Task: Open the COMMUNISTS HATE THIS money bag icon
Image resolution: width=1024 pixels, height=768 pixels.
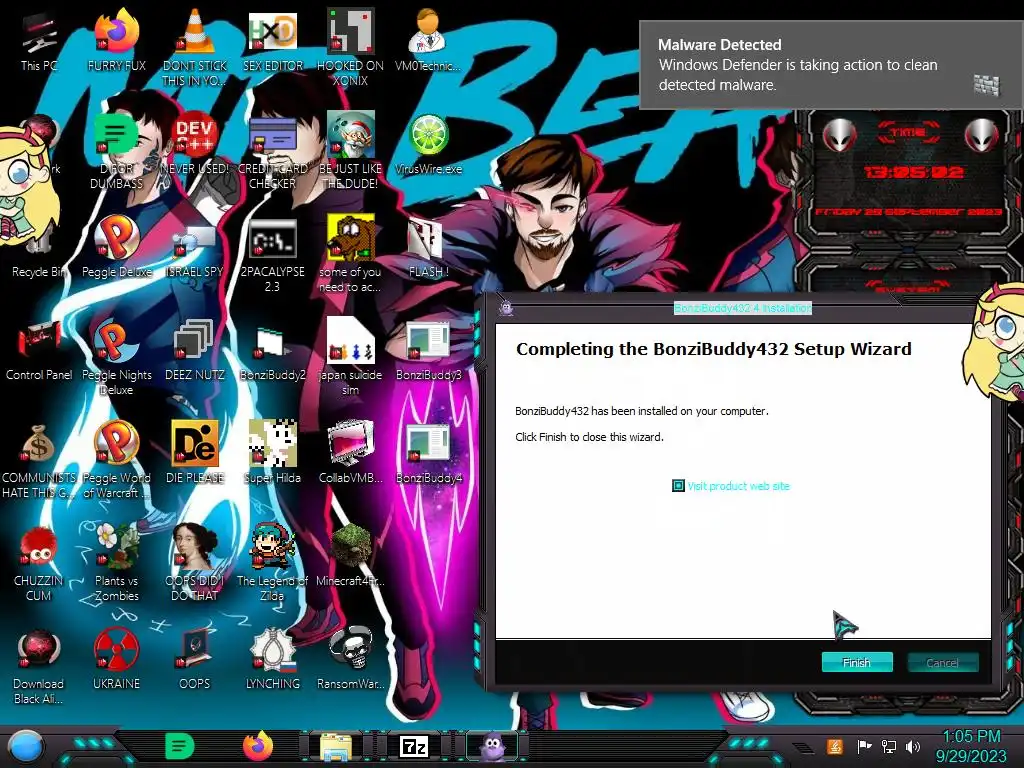Action: 39,461
